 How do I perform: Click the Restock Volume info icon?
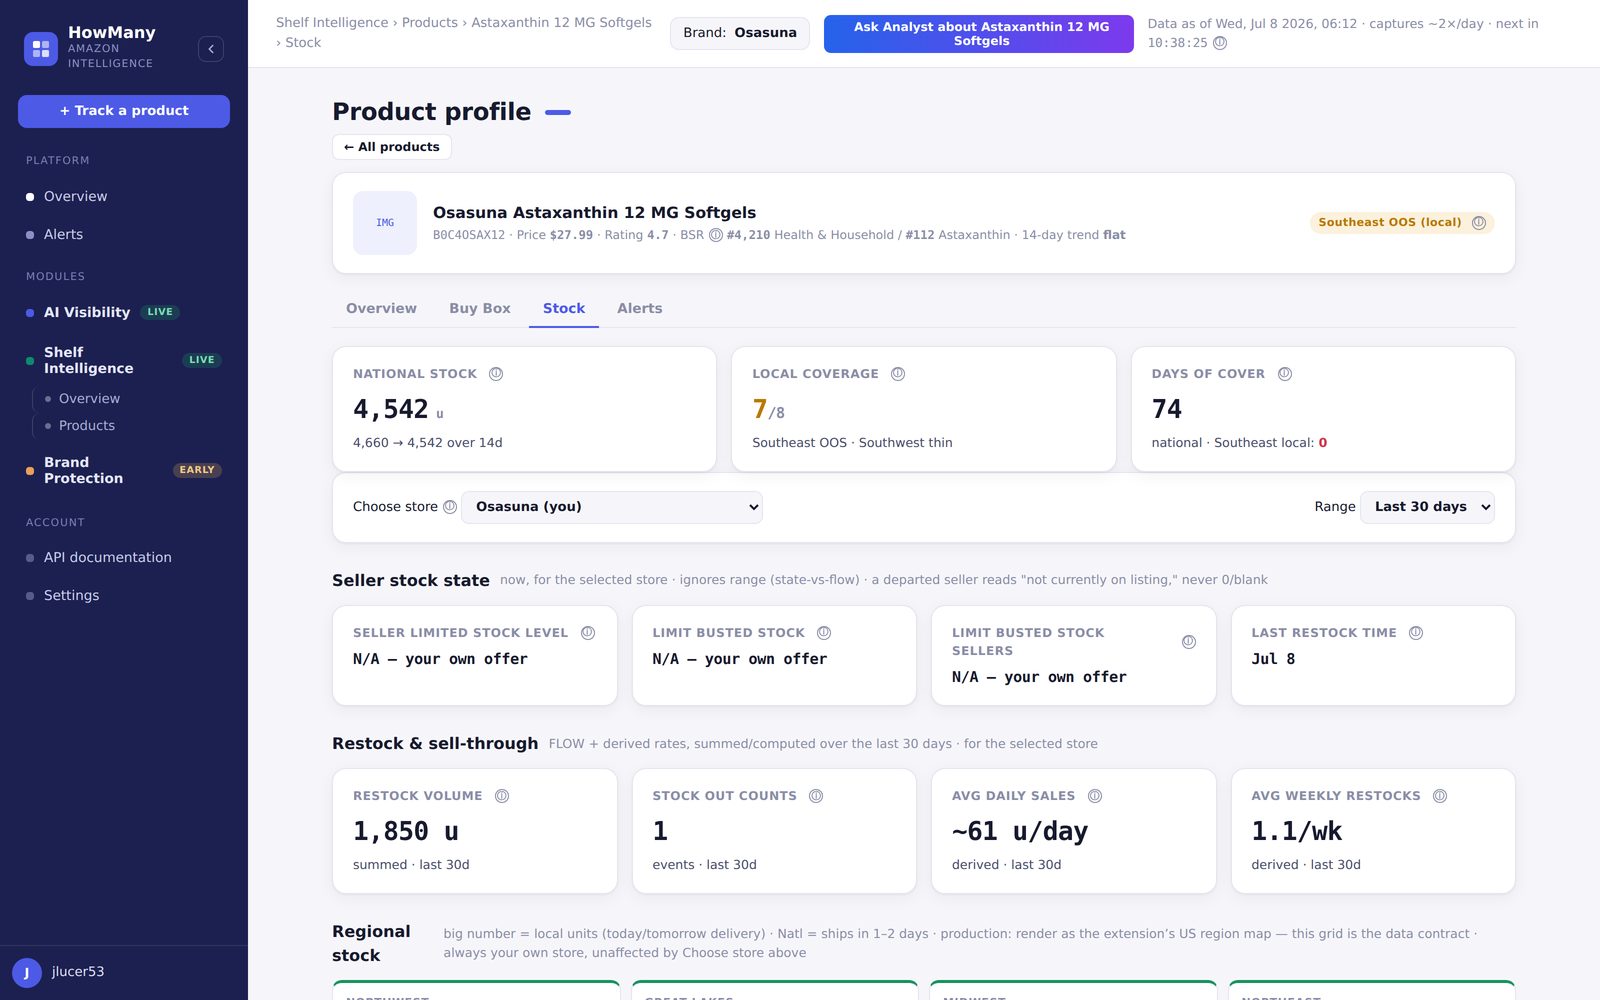click(x=502, y=796)
